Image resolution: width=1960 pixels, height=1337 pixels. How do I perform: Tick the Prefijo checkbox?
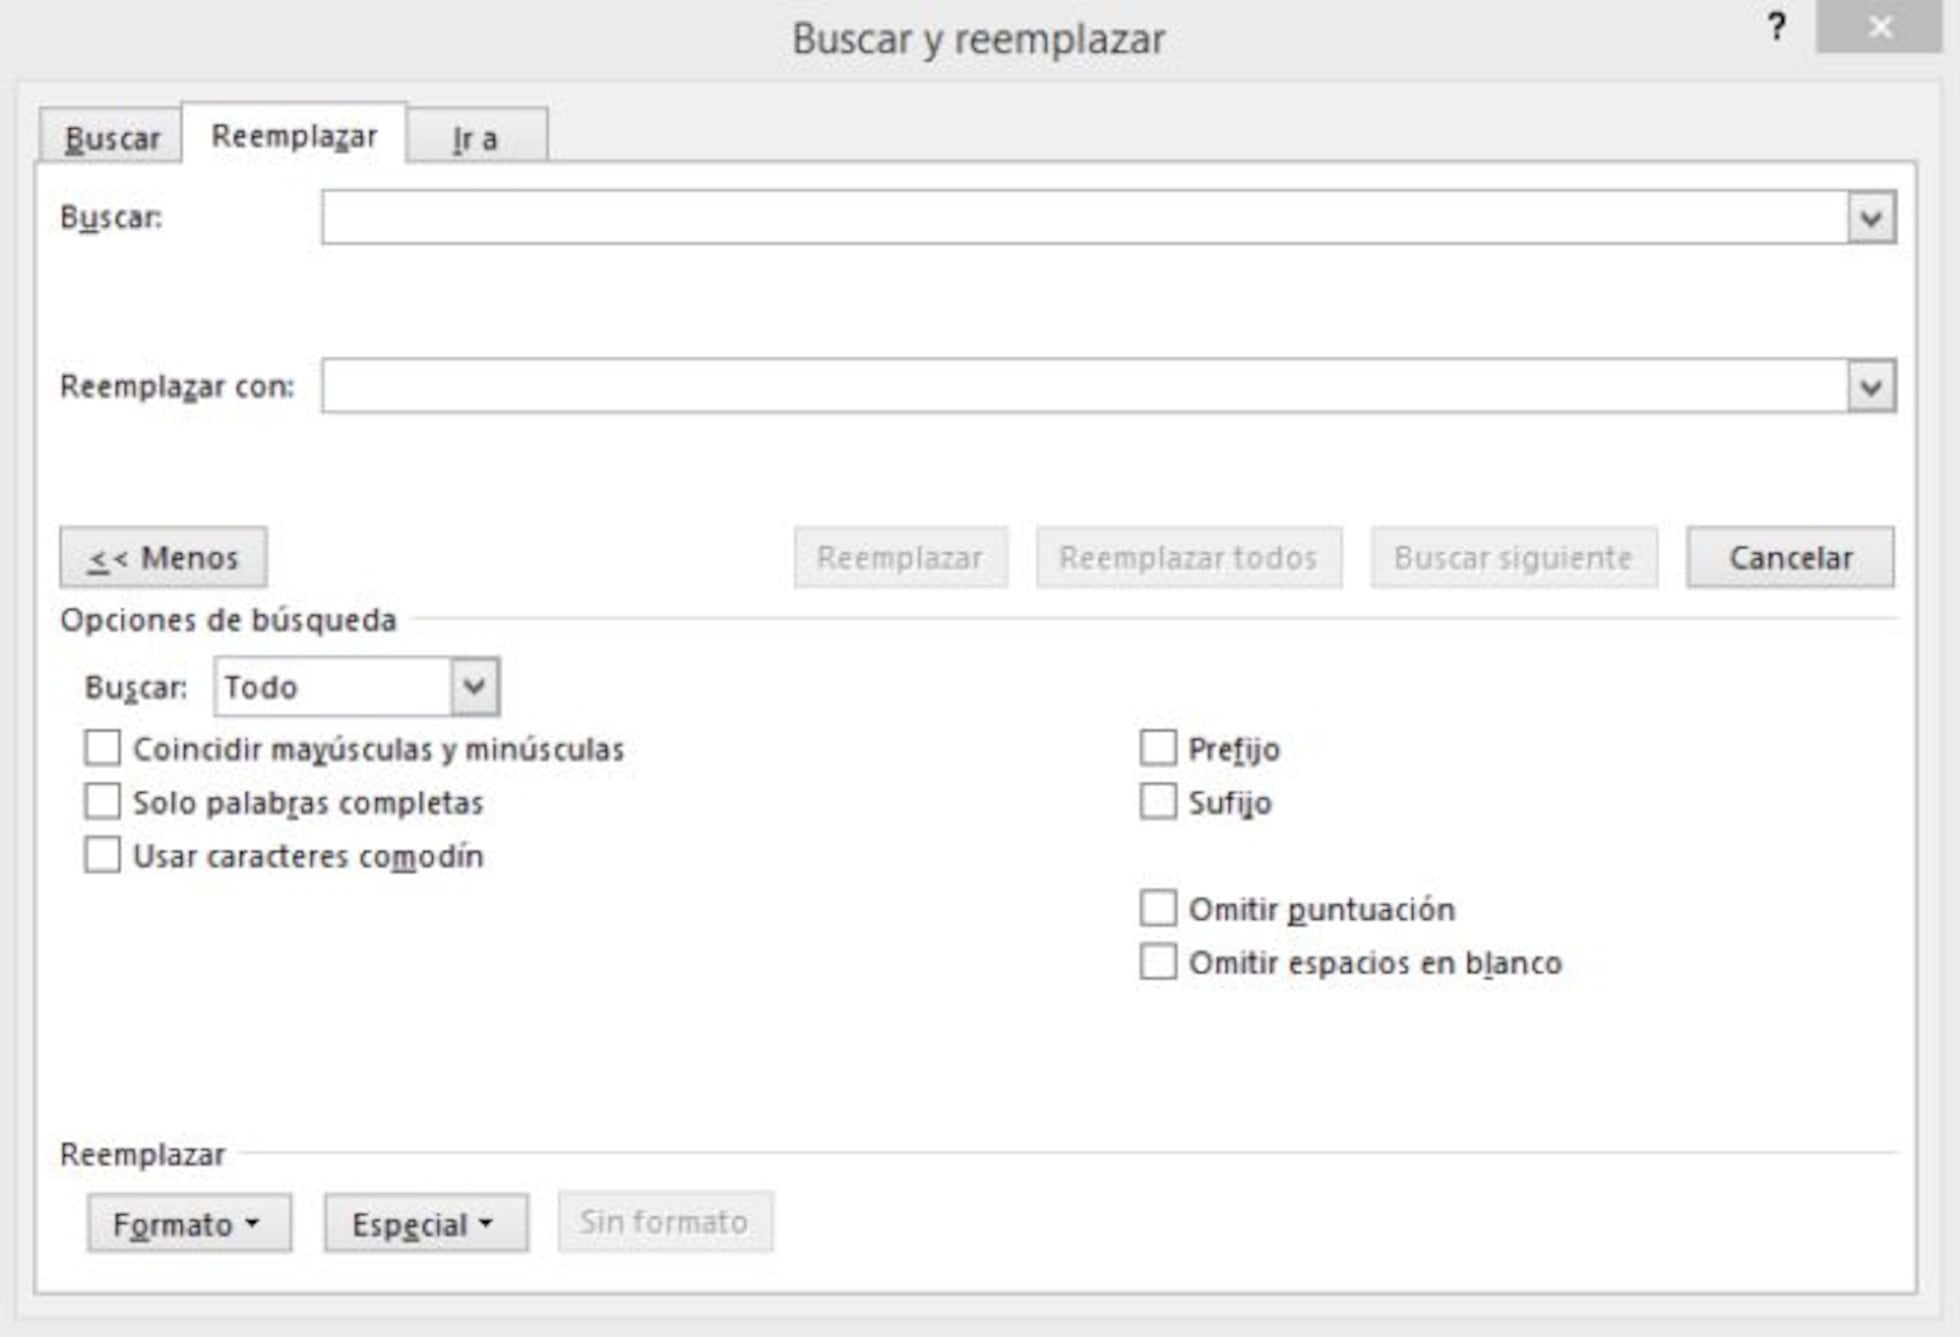click(1158, 748)
